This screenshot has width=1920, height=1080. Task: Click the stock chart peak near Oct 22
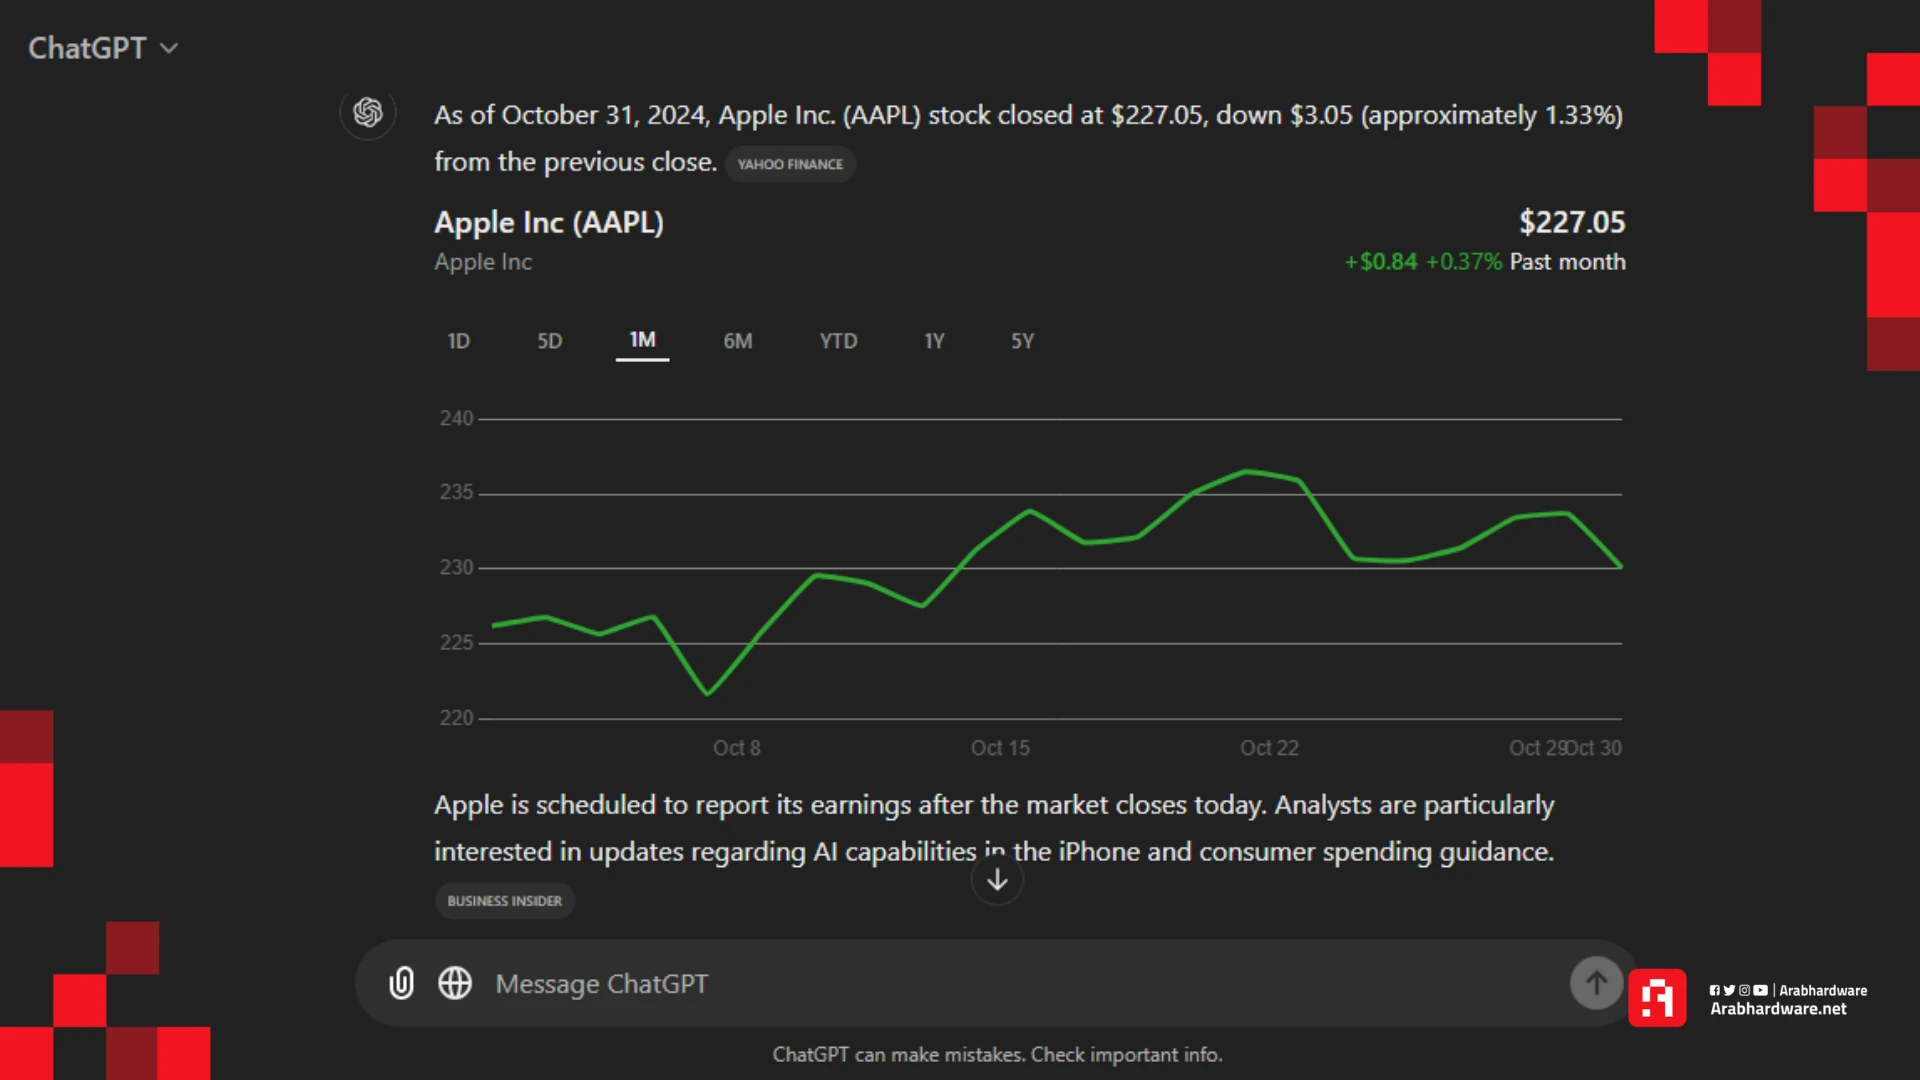[x=1247, y=471]
